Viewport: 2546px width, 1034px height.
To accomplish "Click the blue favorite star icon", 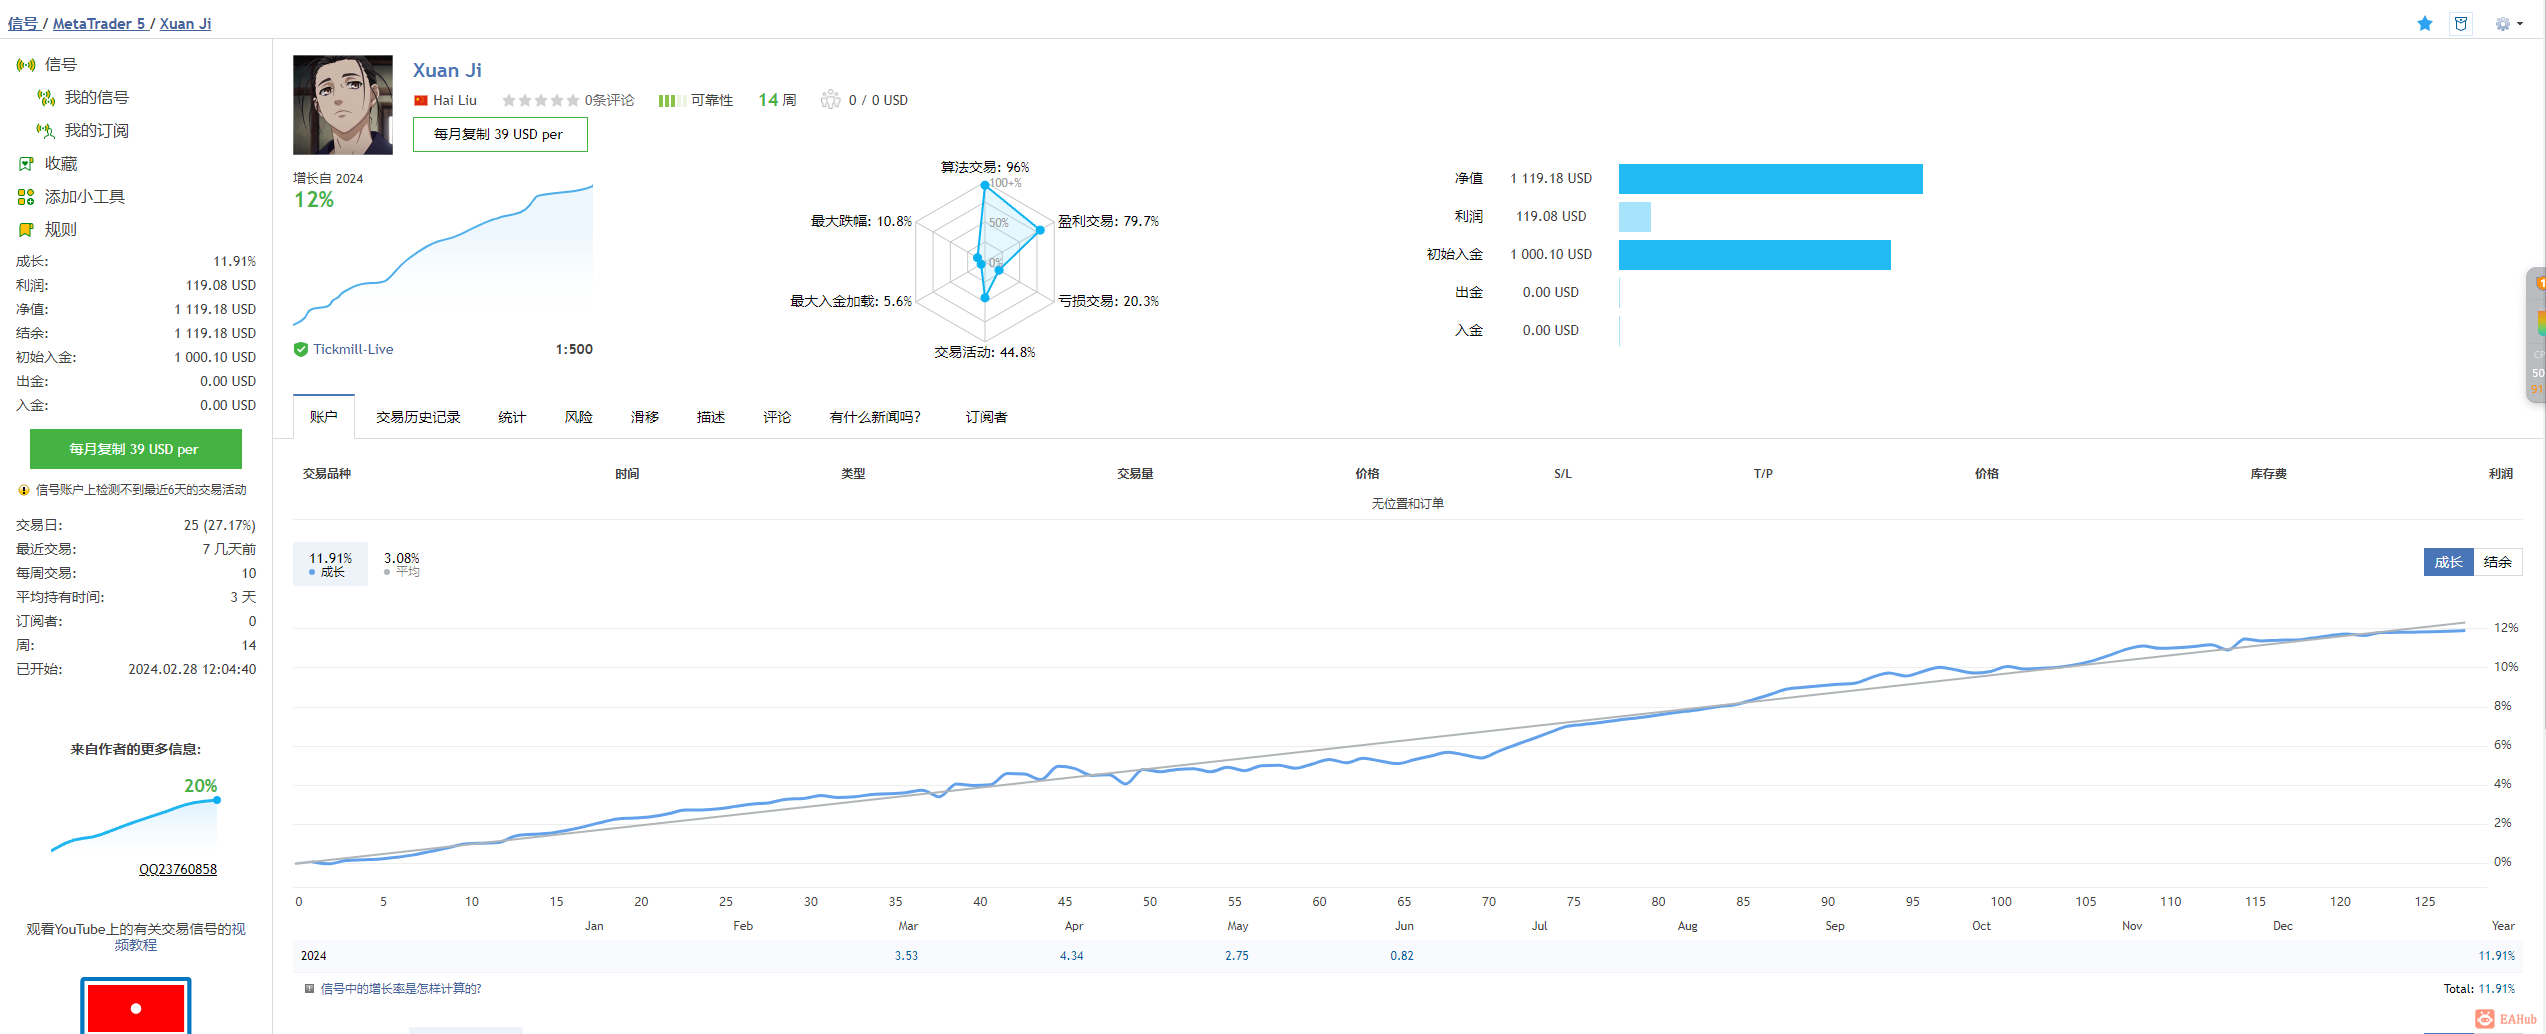I will [2424, 24].
